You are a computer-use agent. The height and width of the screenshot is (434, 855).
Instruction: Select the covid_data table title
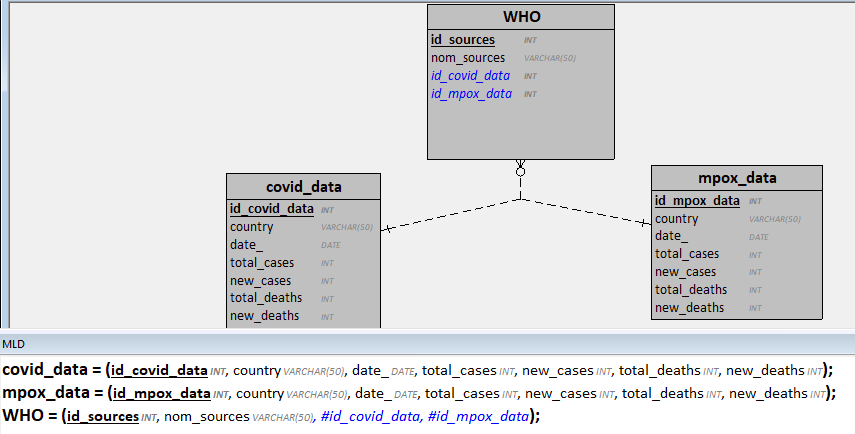303,186
